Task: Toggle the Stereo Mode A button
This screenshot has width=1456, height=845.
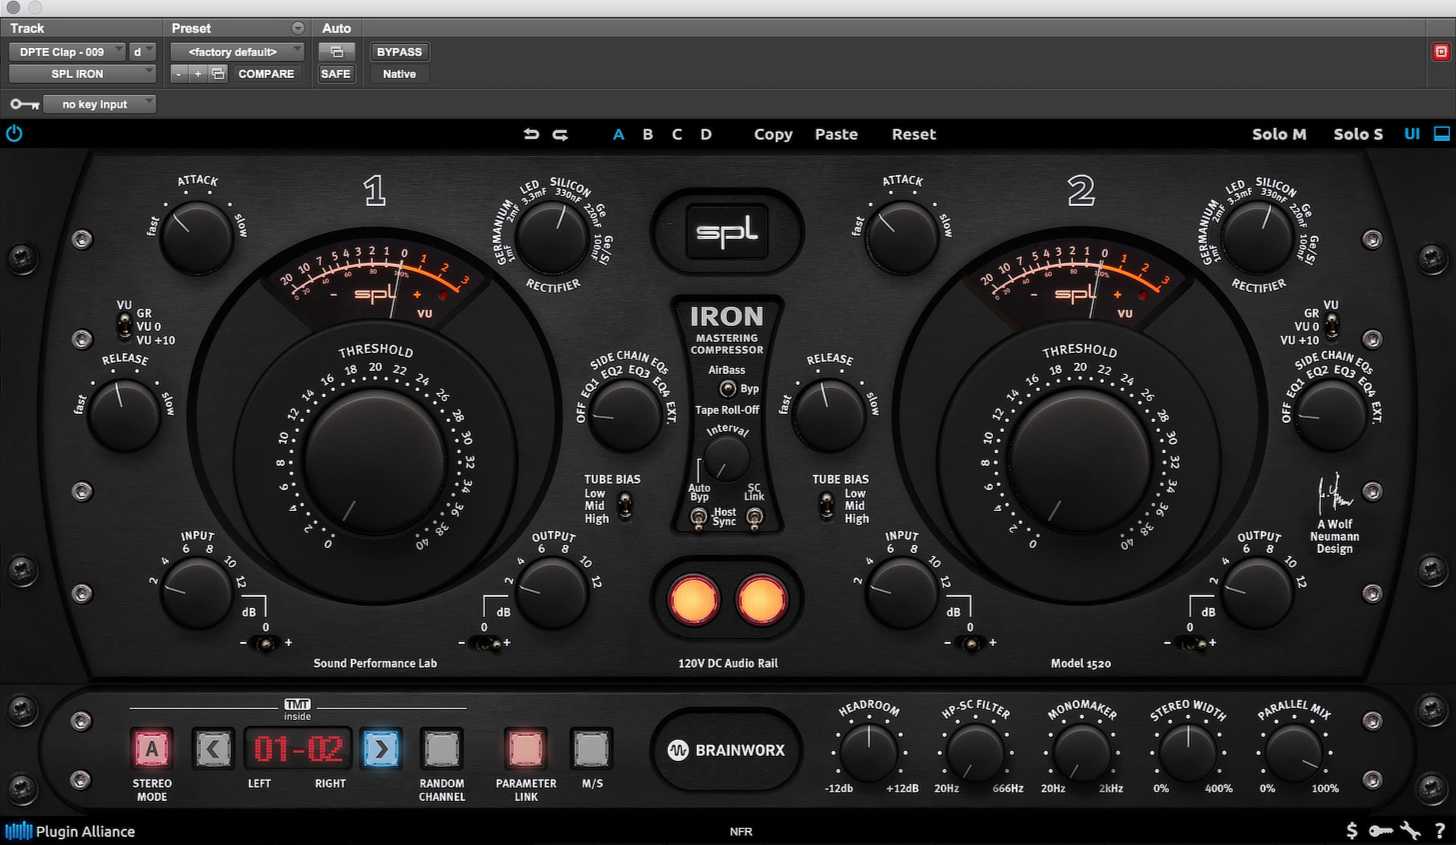Action: point(152,748)
